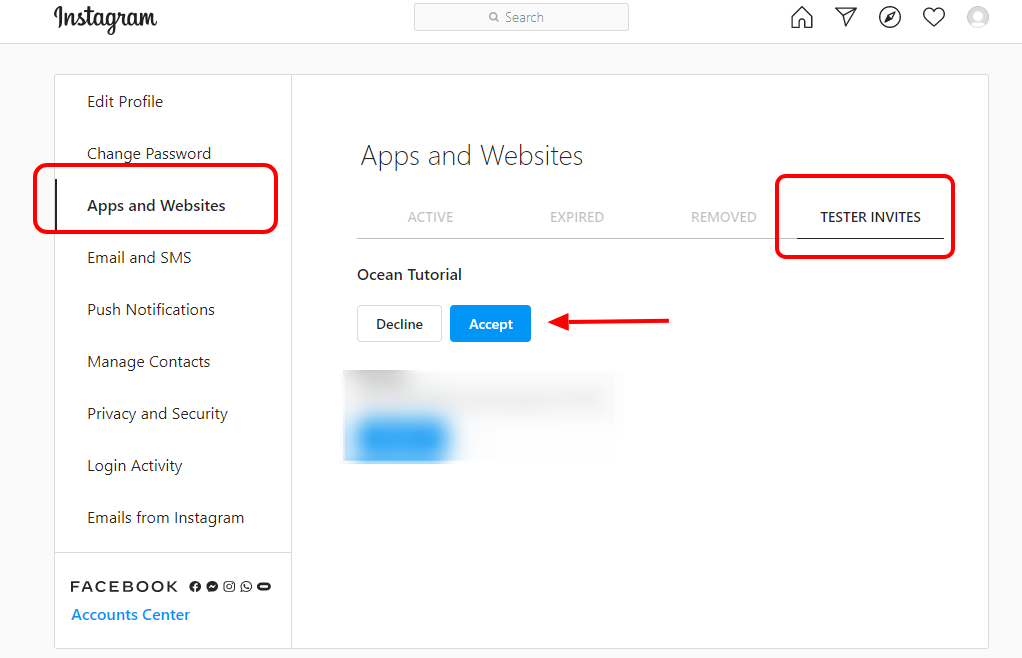
Task: Go to the Home feed icon
Action: 802,18
